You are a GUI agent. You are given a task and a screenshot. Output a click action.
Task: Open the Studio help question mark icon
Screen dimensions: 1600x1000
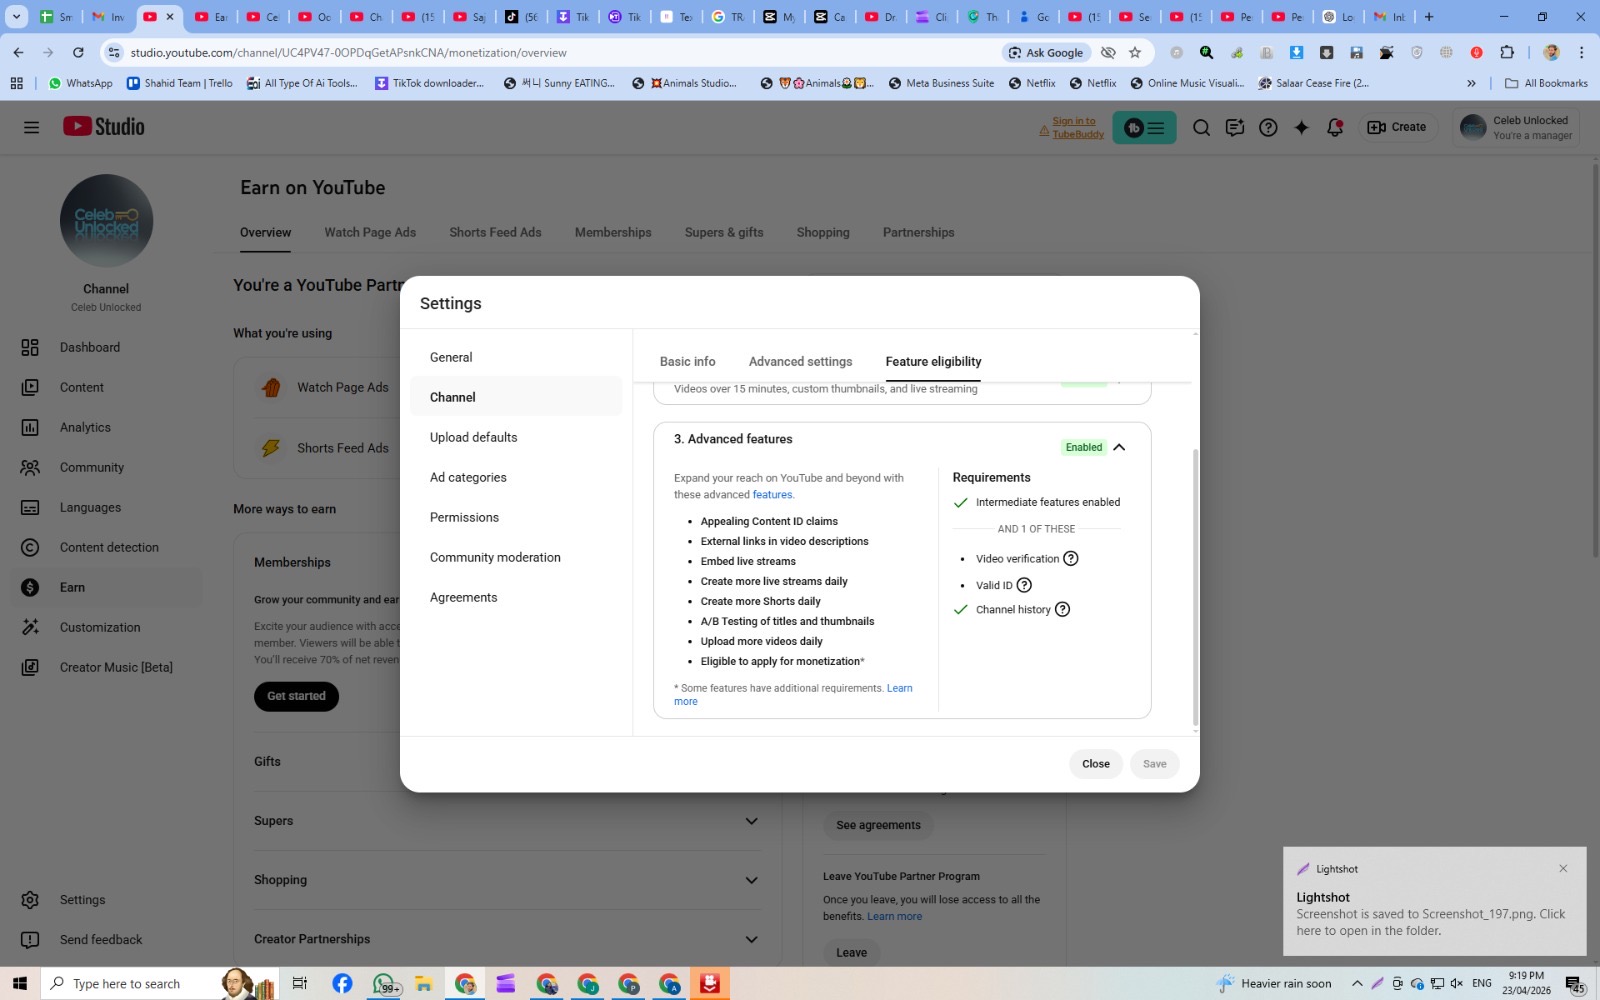tap(1268, 127)
